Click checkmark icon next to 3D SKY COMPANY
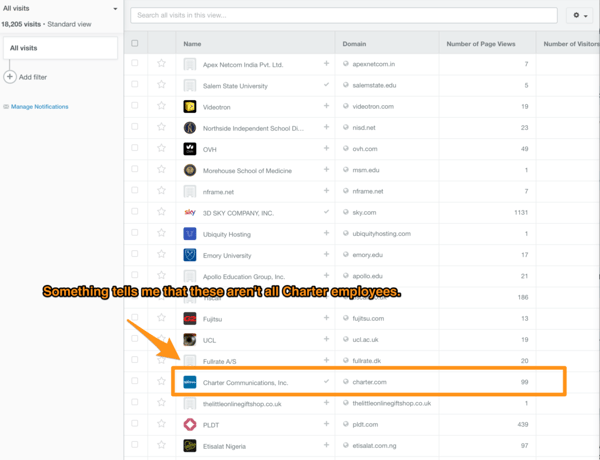This screenshot has height=460, width=600. click(326, 212)
